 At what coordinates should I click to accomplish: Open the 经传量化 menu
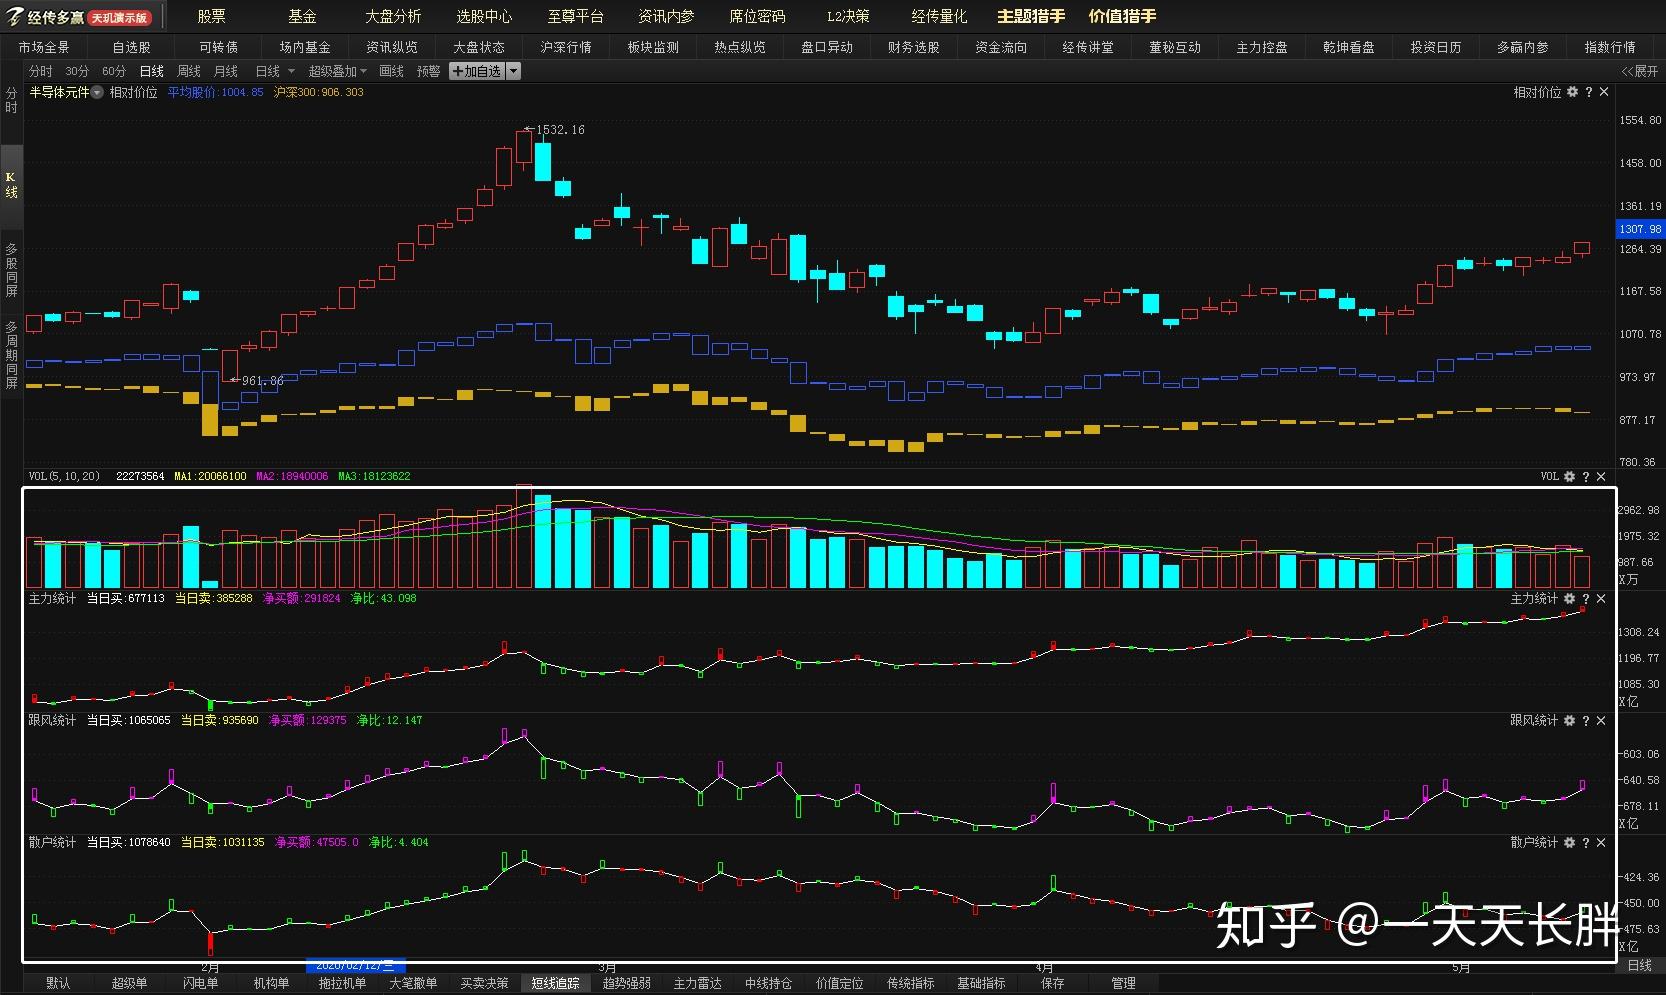coord(939,16)
